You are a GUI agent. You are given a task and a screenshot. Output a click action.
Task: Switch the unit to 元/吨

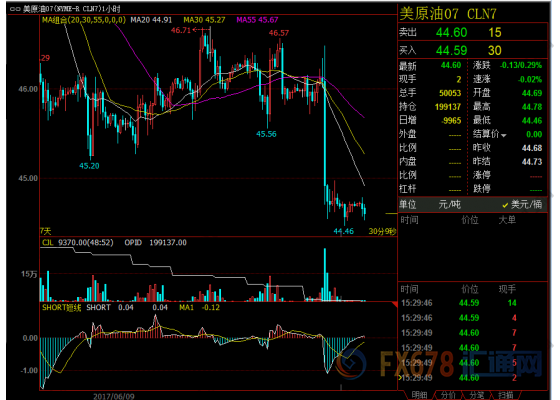[x=450, y=204]
